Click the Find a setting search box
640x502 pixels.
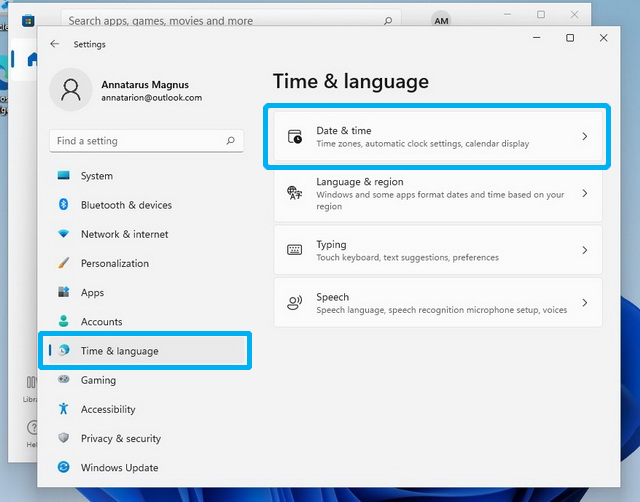(x=147, y=141)
